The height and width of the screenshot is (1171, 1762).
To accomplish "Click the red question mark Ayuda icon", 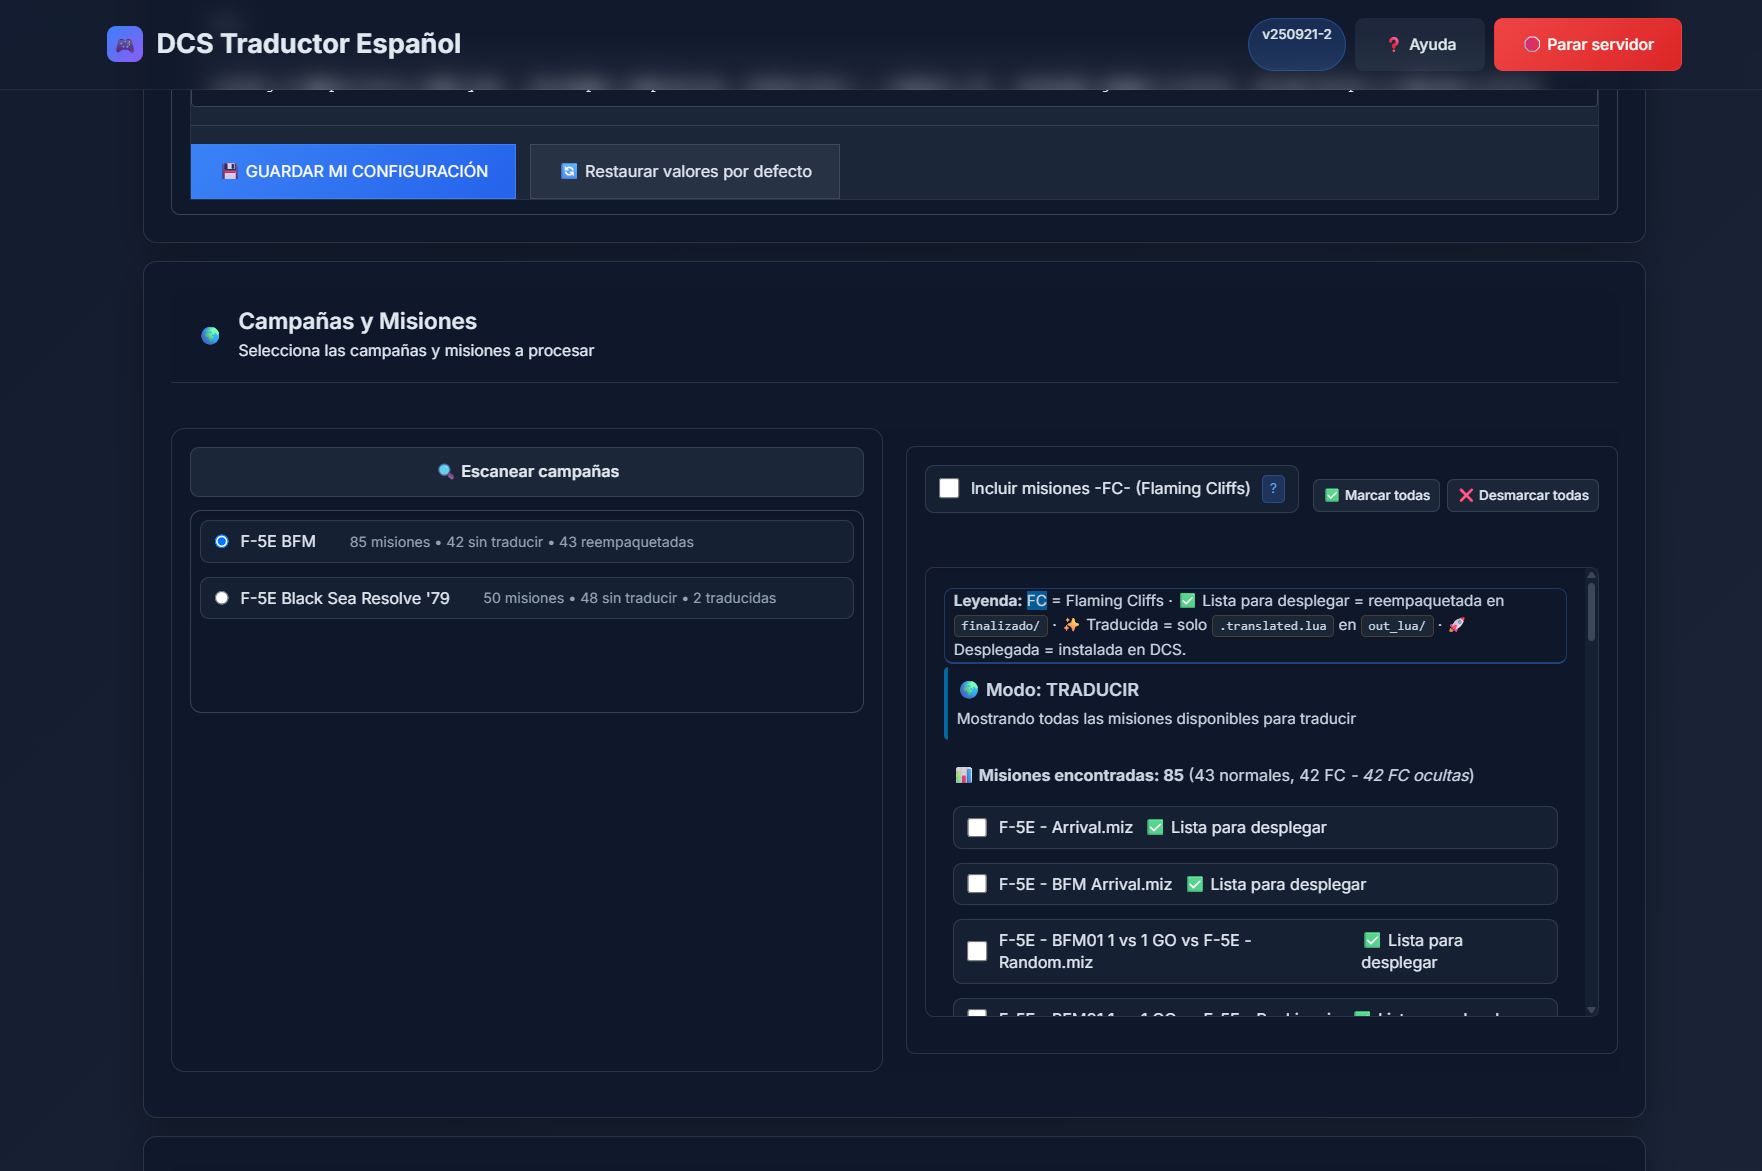I will (x=1394, y=45).
